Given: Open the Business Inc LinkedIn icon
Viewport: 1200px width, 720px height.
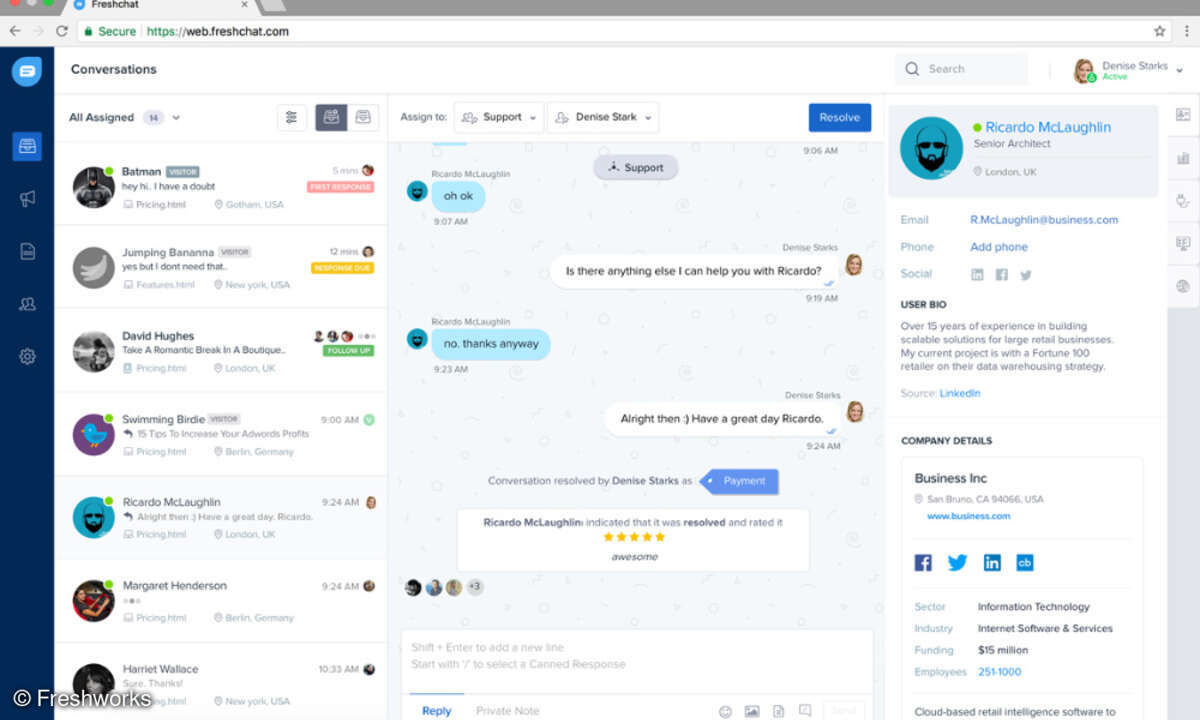Looking at the screenshot, I should tap(991, 563).
